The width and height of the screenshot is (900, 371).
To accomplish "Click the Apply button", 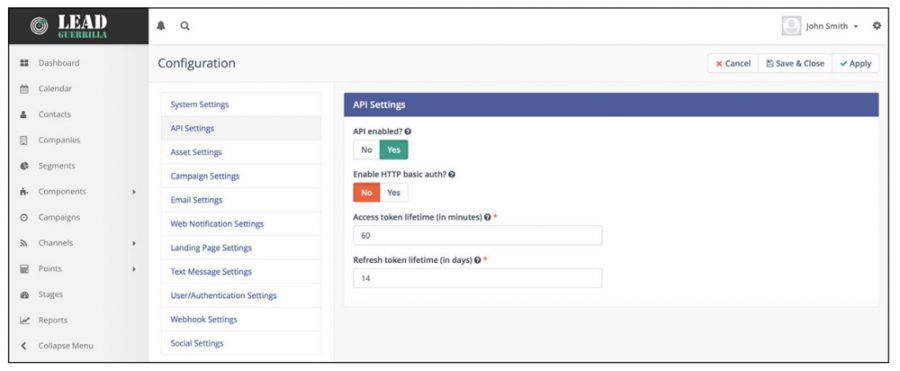I will [x=855, y=63].
